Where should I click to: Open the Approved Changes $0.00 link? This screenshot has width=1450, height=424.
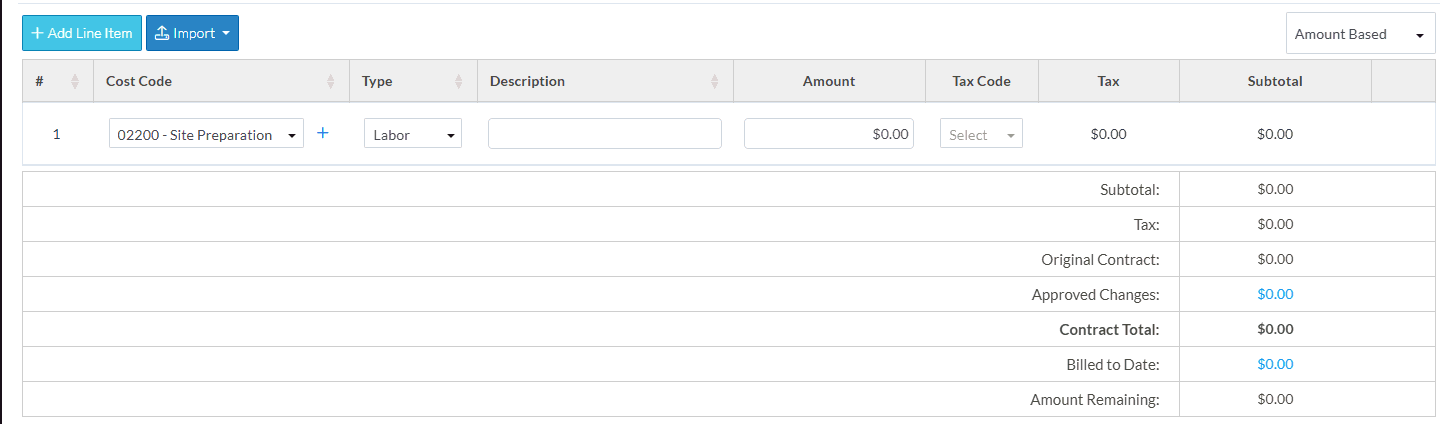click(1275, 294)
